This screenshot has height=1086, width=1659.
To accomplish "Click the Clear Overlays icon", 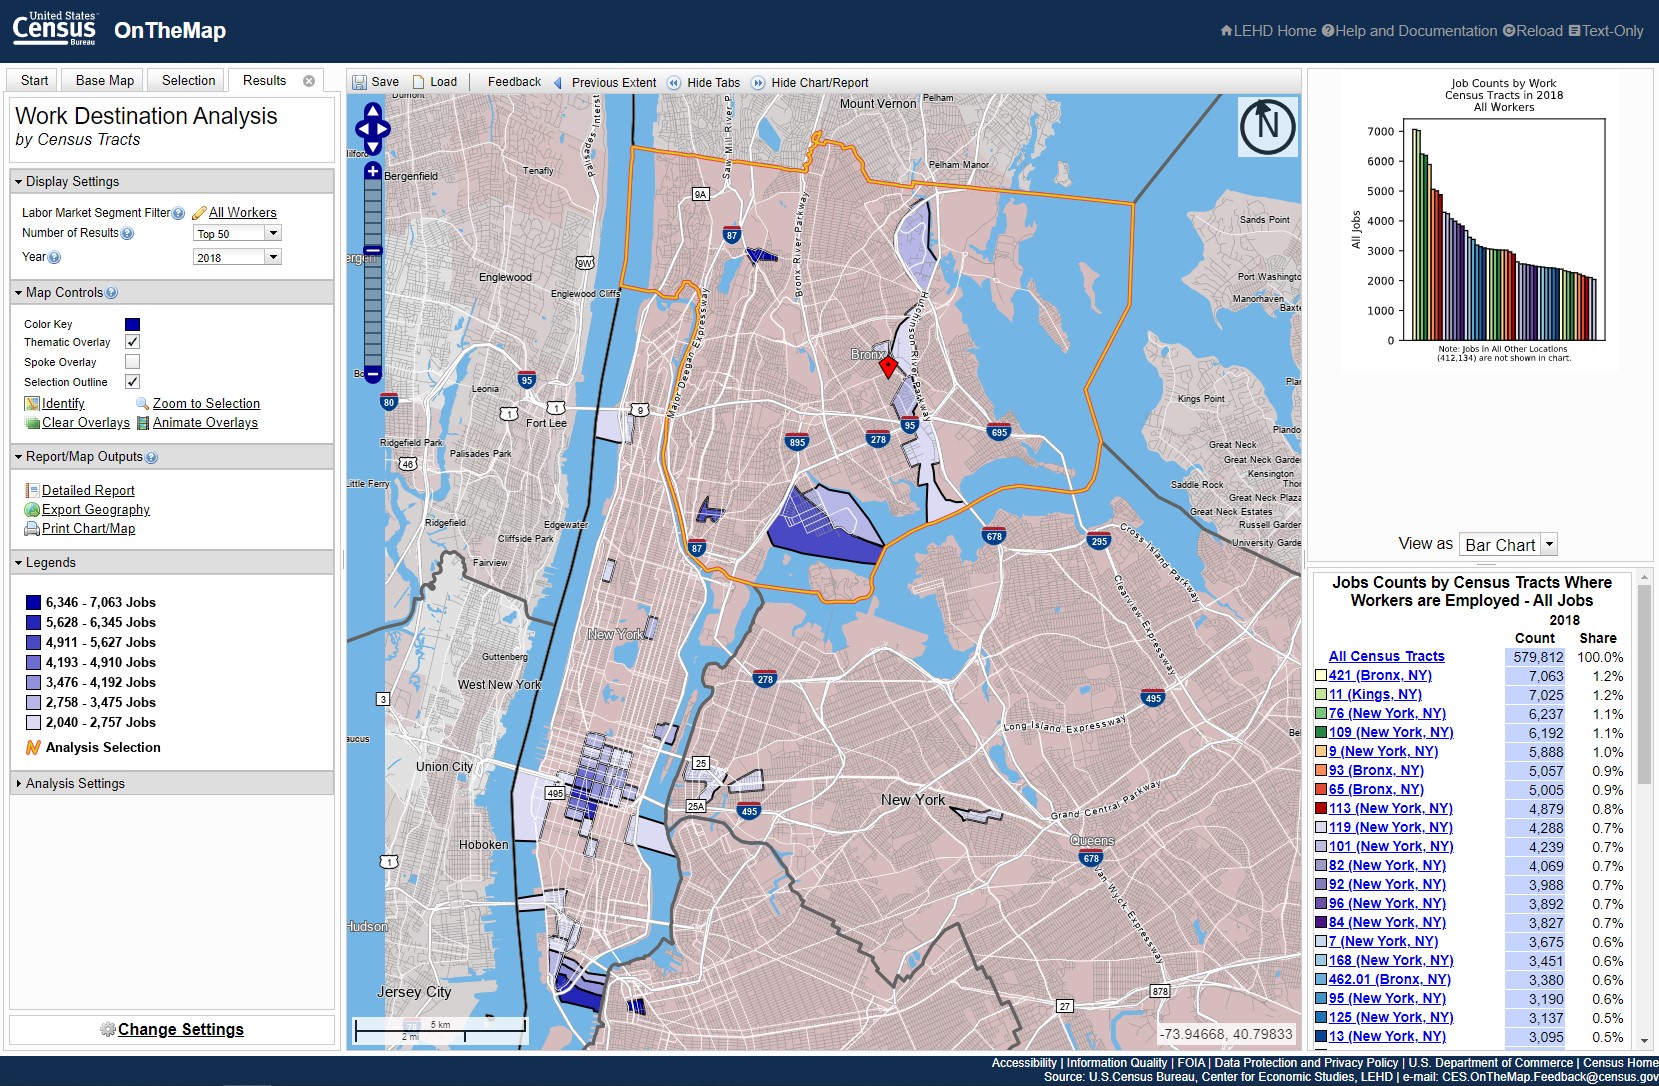I will [x=32, y=423].
